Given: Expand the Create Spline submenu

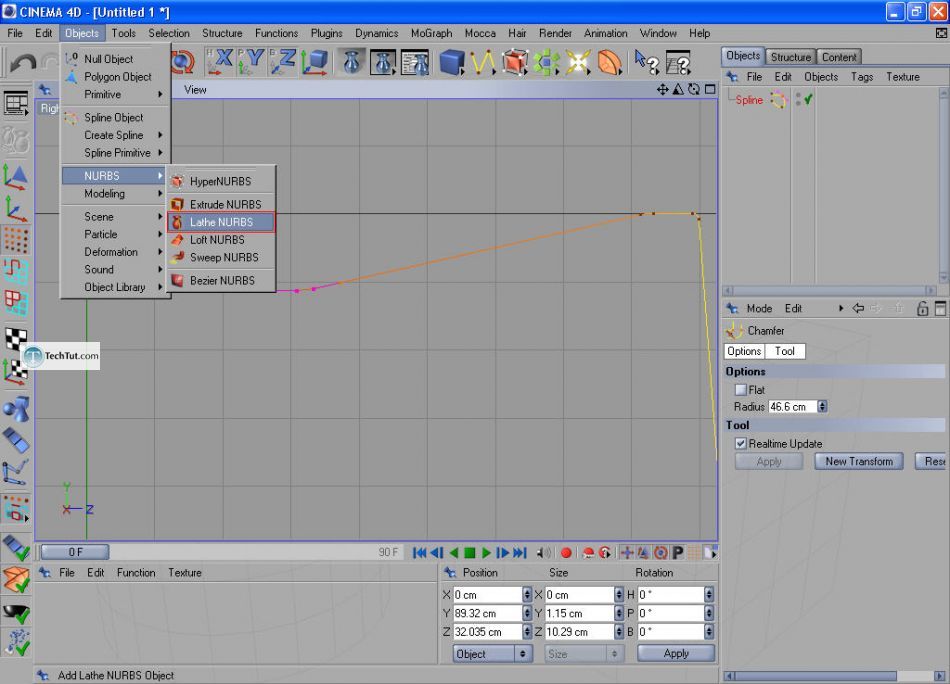Looking at the screenshot, I should click(x=116, y=135).
